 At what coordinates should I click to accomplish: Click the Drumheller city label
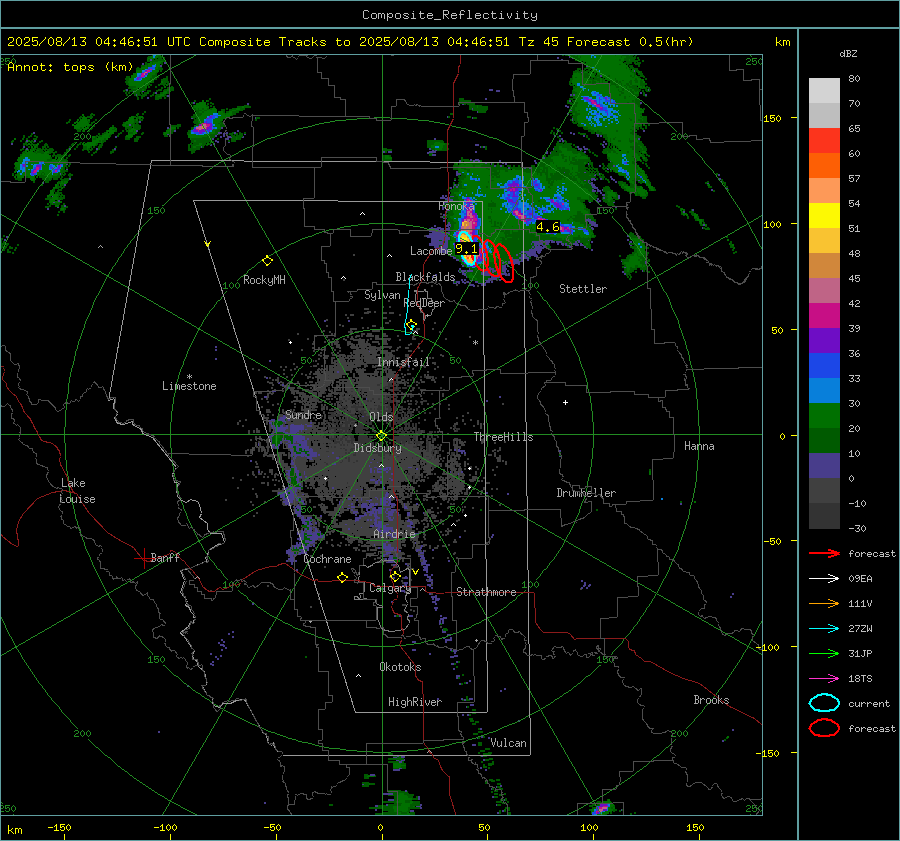coord(586,493)
